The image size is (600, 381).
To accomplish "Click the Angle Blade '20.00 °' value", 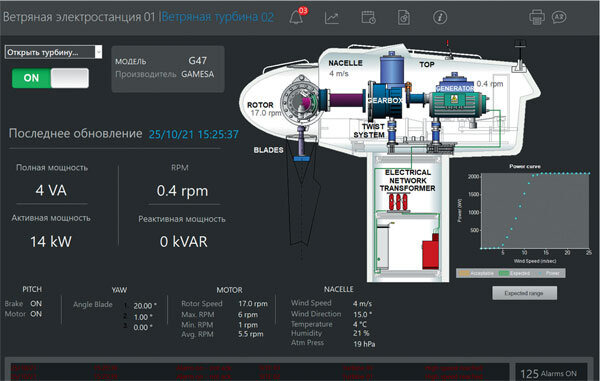I will click(145, 306).
